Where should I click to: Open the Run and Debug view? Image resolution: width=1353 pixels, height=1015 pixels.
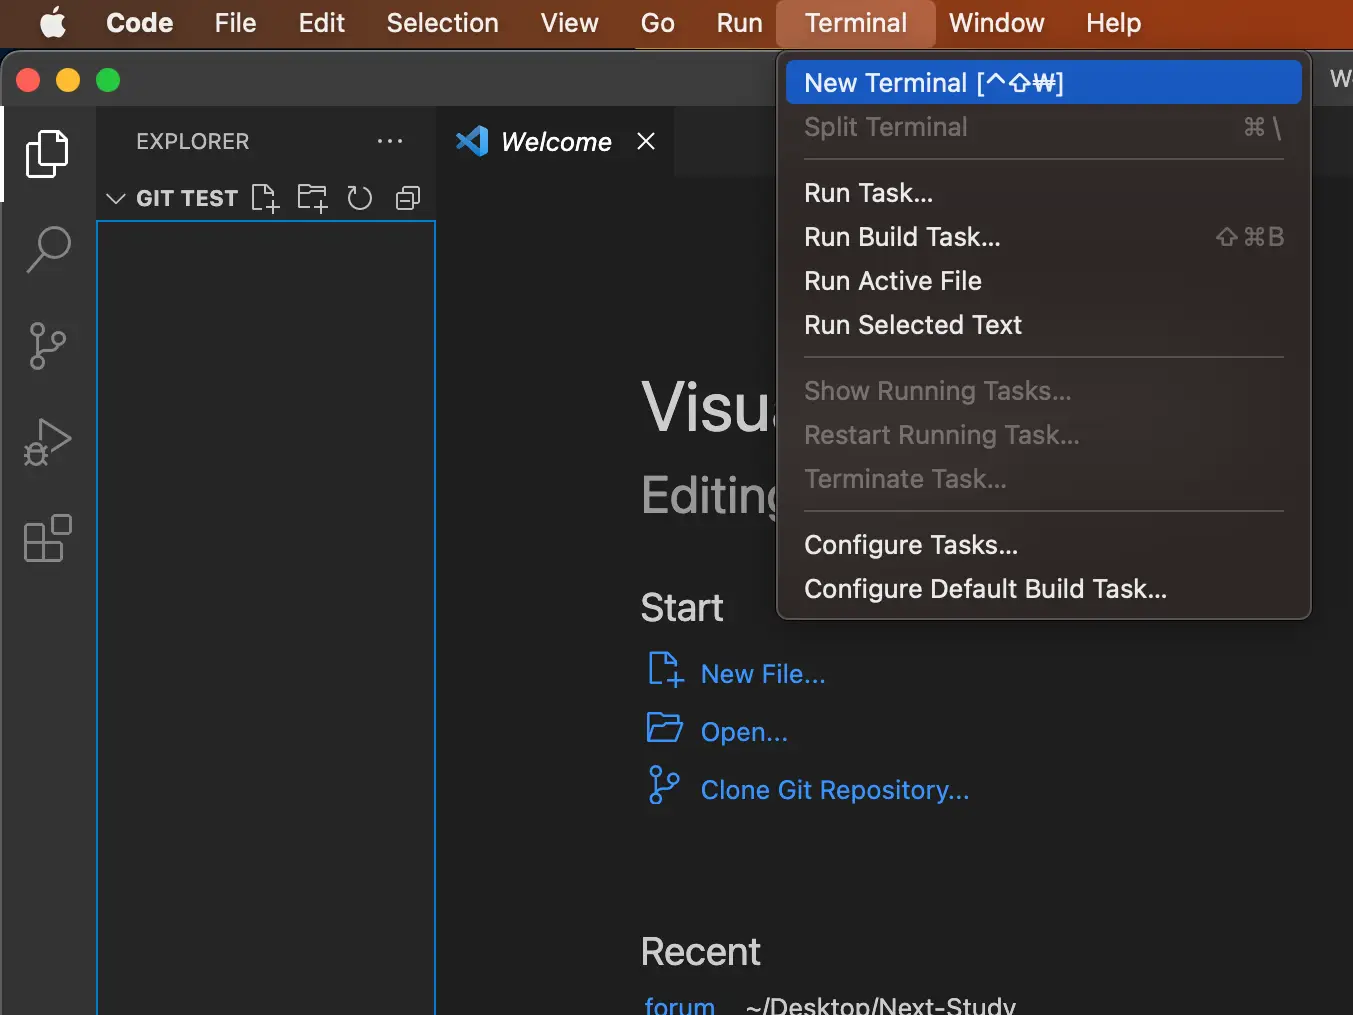click(46, 442)
